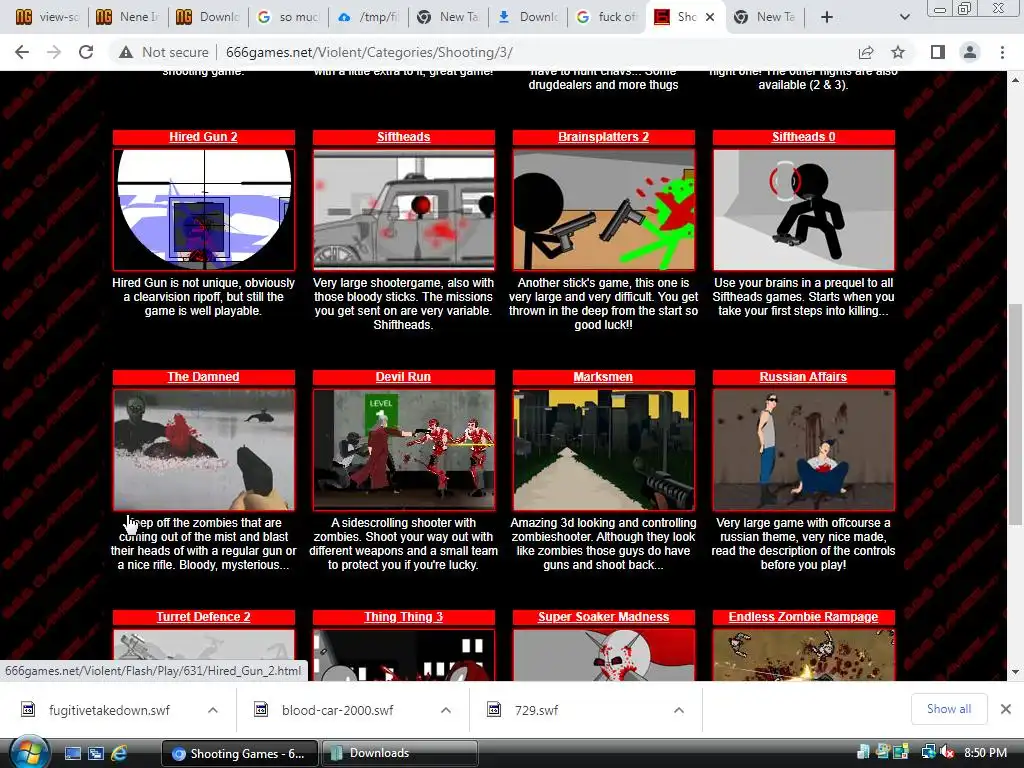The height and width of the screenshot is (768, 1024).
Task: Open the Marksmen game link
Action: tap(603, 377)
